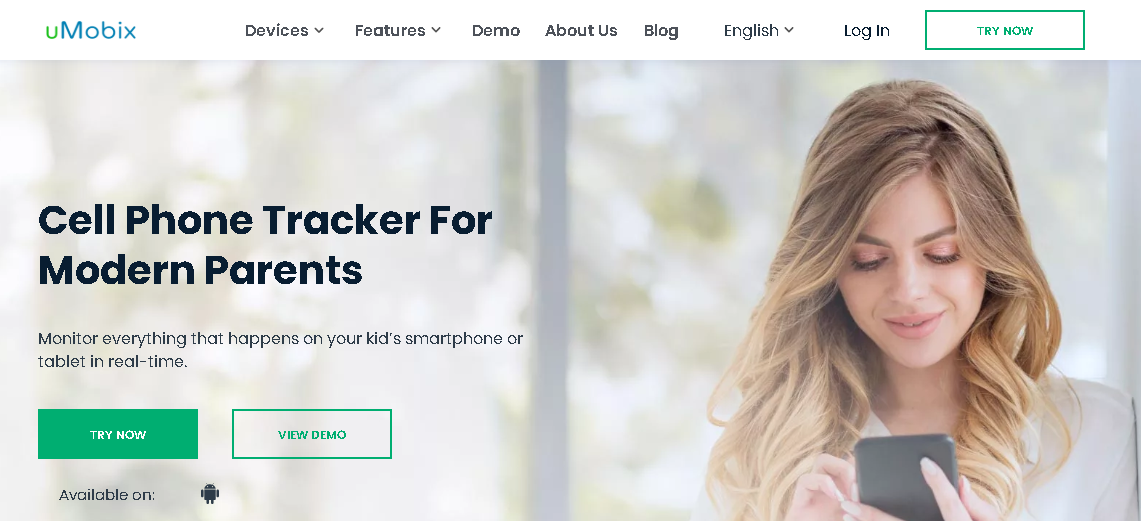Image resolution: width=1141 pixels, height=521 pixels.
Task: Click the Monitor everything description text
Action: (280, 349)
